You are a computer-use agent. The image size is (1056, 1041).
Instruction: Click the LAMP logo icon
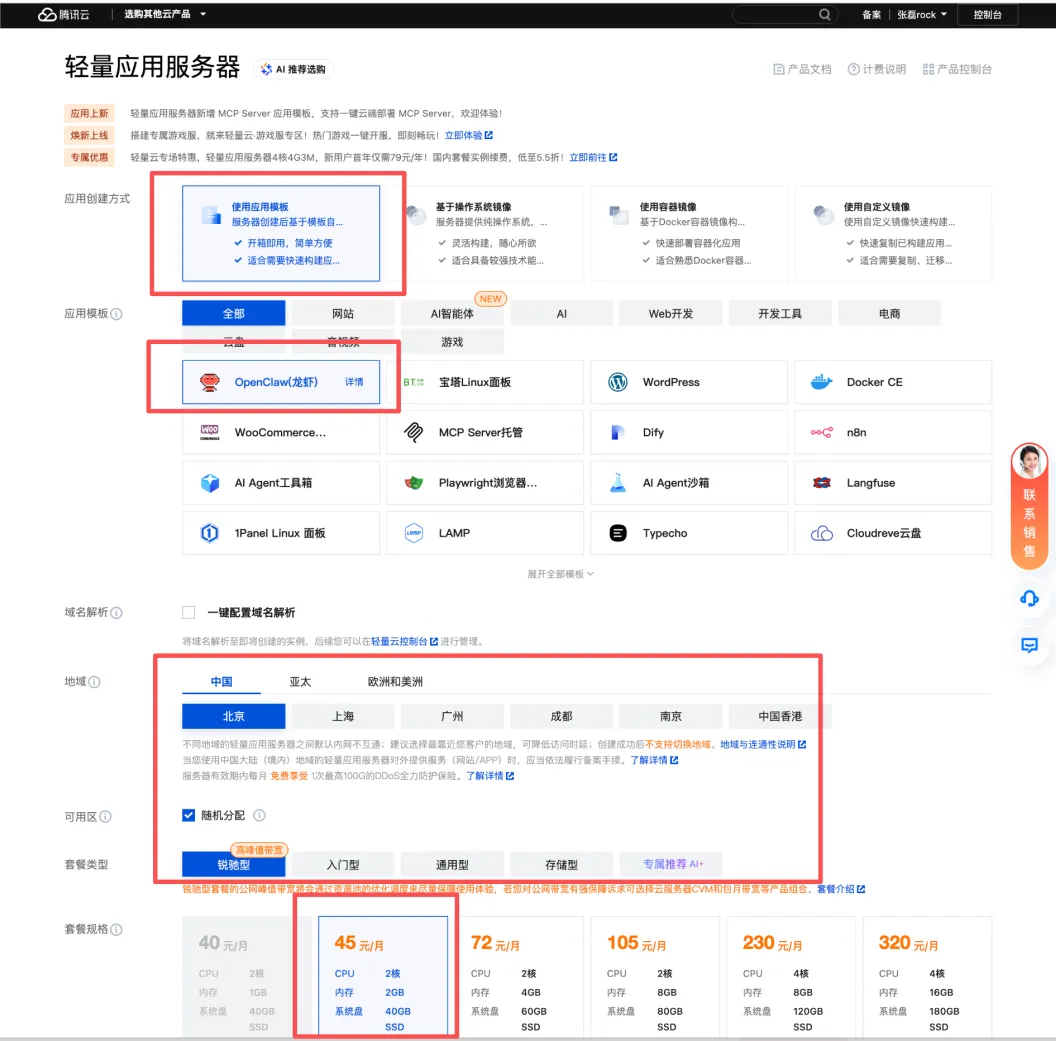414,533
